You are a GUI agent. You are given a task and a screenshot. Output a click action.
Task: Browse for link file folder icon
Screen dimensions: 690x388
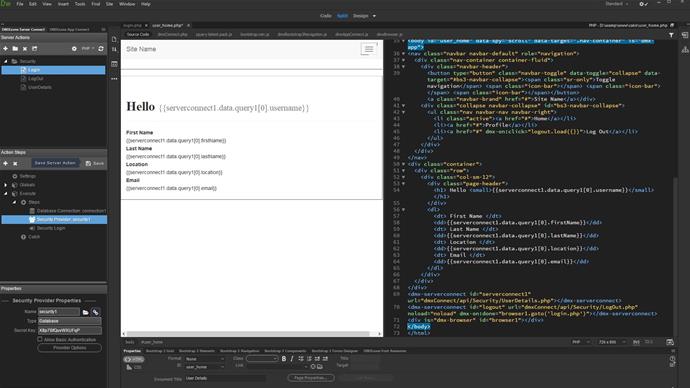click(320, 366)
